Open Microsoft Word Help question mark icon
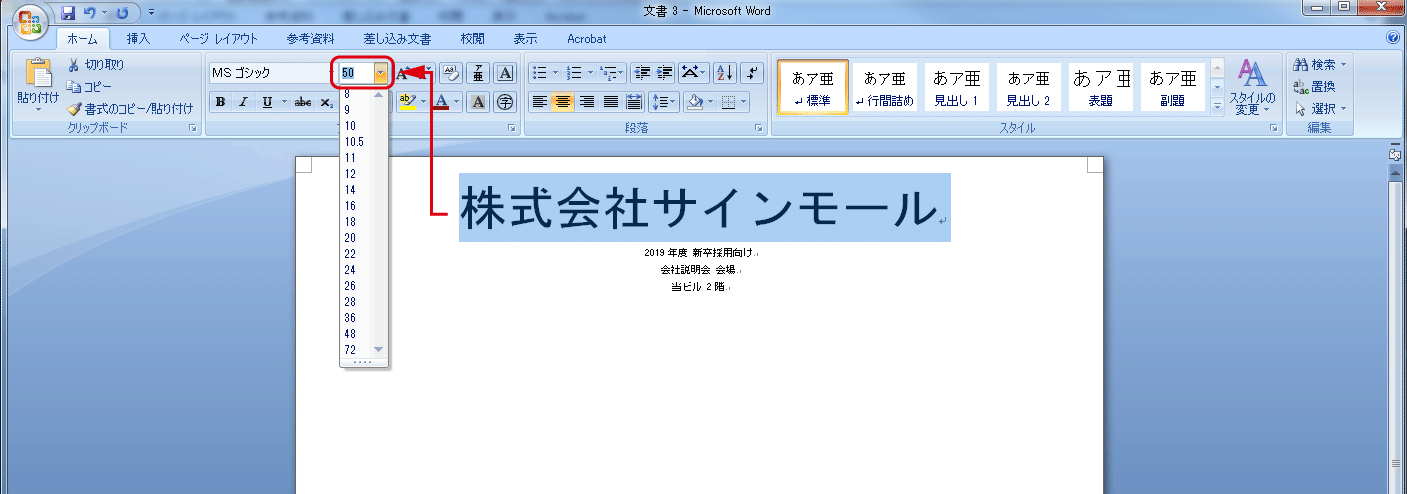Image resolution: width=1407 pixels, height=494 pixels. [x=1393, y=38]
